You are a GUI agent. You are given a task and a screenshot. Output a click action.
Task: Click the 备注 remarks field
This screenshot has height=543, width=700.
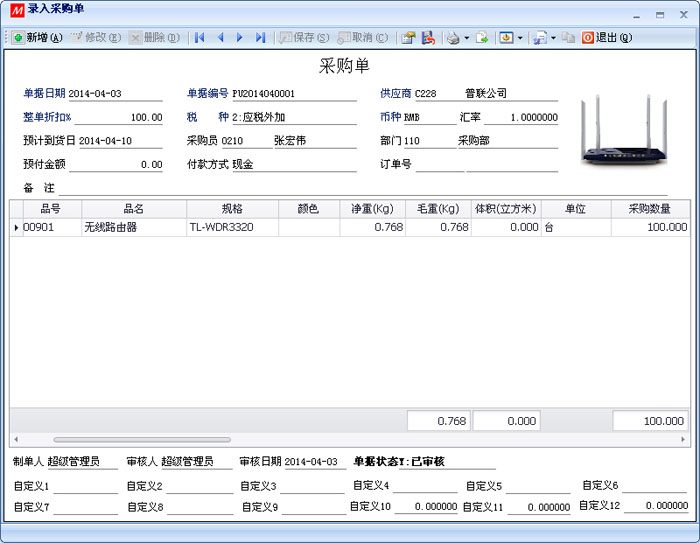(363, 188)
